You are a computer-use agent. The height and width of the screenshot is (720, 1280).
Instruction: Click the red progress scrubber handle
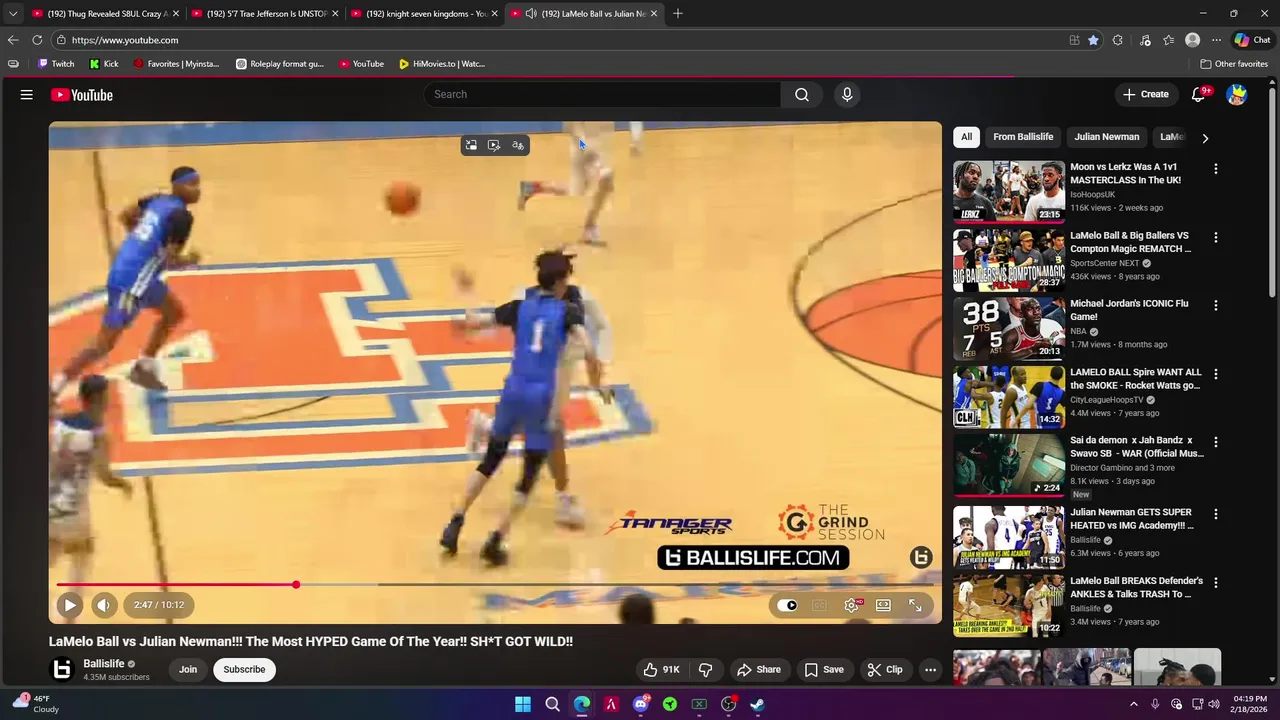(x=296, y=585)
